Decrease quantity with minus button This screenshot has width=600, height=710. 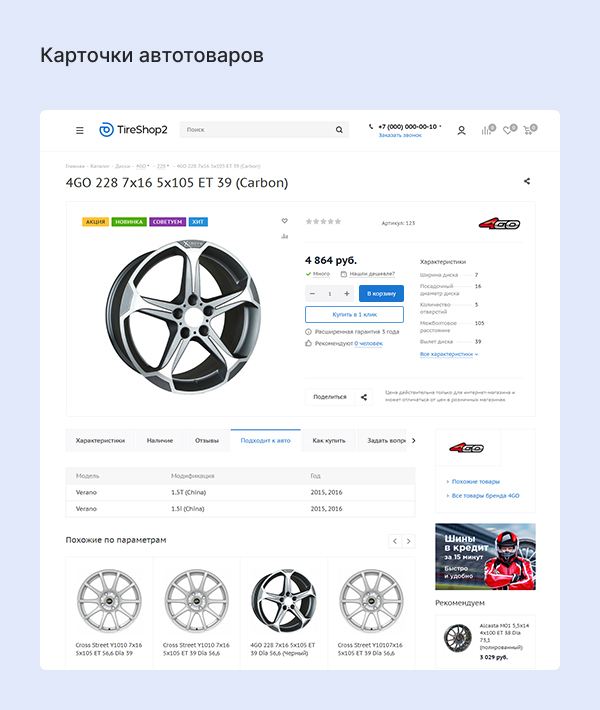[x=313, y=293]
